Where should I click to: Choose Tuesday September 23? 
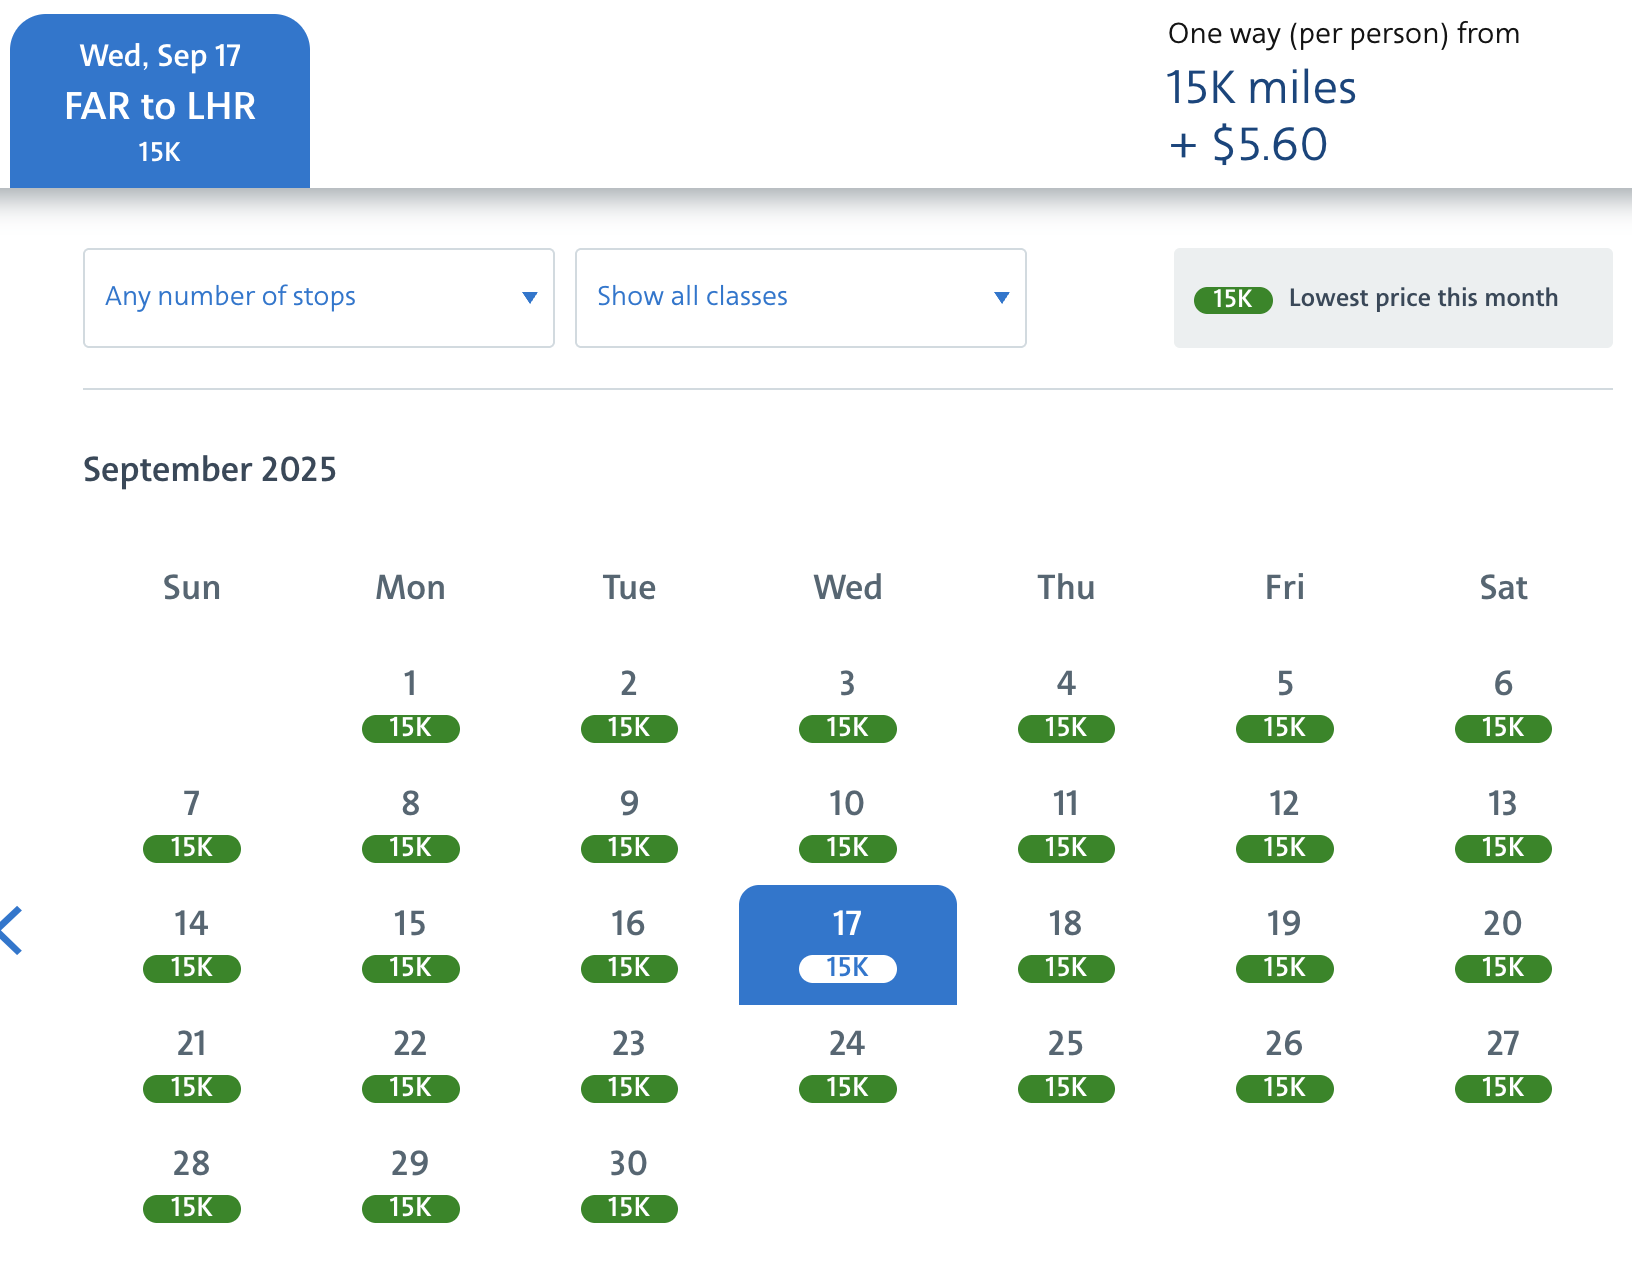[x=629, y=1065]
